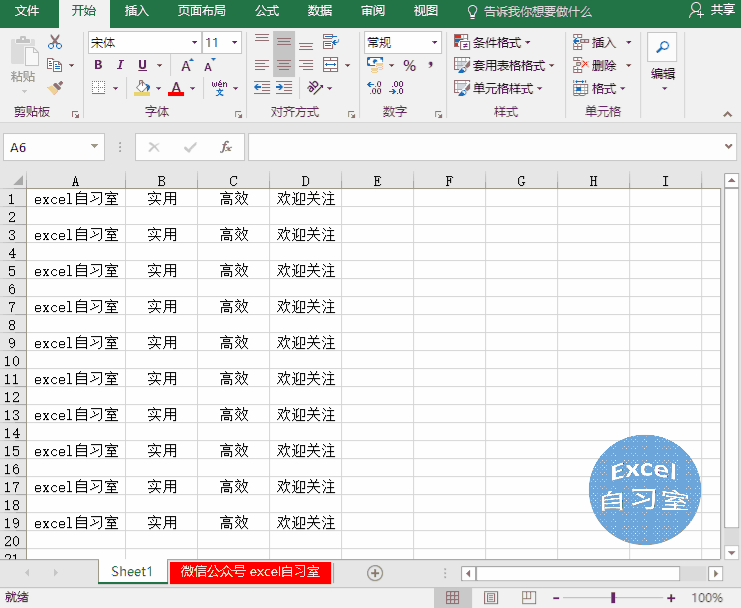The height and width of the screenshot is (608, 741).
Task: Click 插入 cells button in ribbon
Action: pyautogui.click(x=602, y=43)
